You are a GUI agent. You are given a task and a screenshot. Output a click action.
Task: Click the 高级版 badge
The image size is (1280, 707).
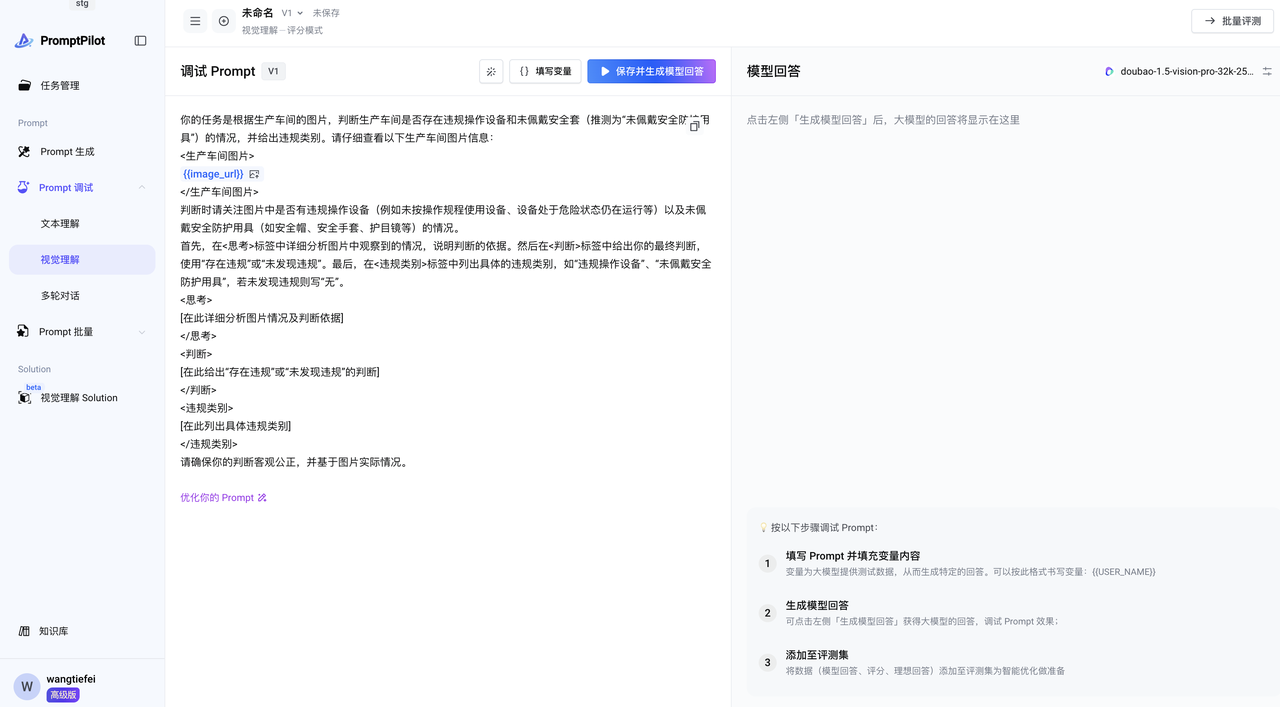[63, 694]
